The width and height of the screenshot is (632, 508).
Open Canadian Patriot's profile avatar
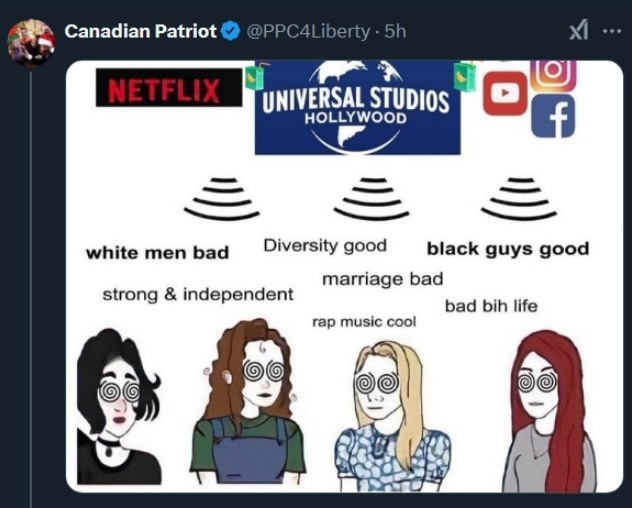point(31,42)
